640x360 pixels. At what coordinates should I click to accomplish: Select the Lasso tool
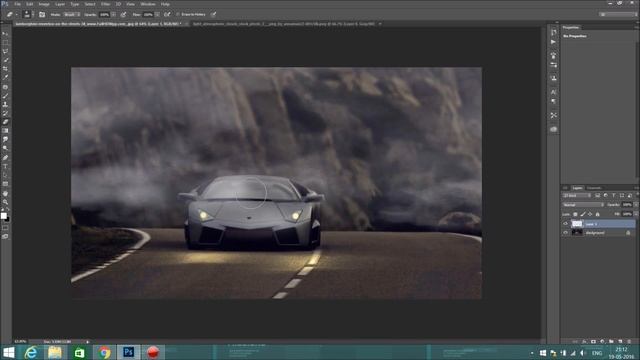pos(5,51)
